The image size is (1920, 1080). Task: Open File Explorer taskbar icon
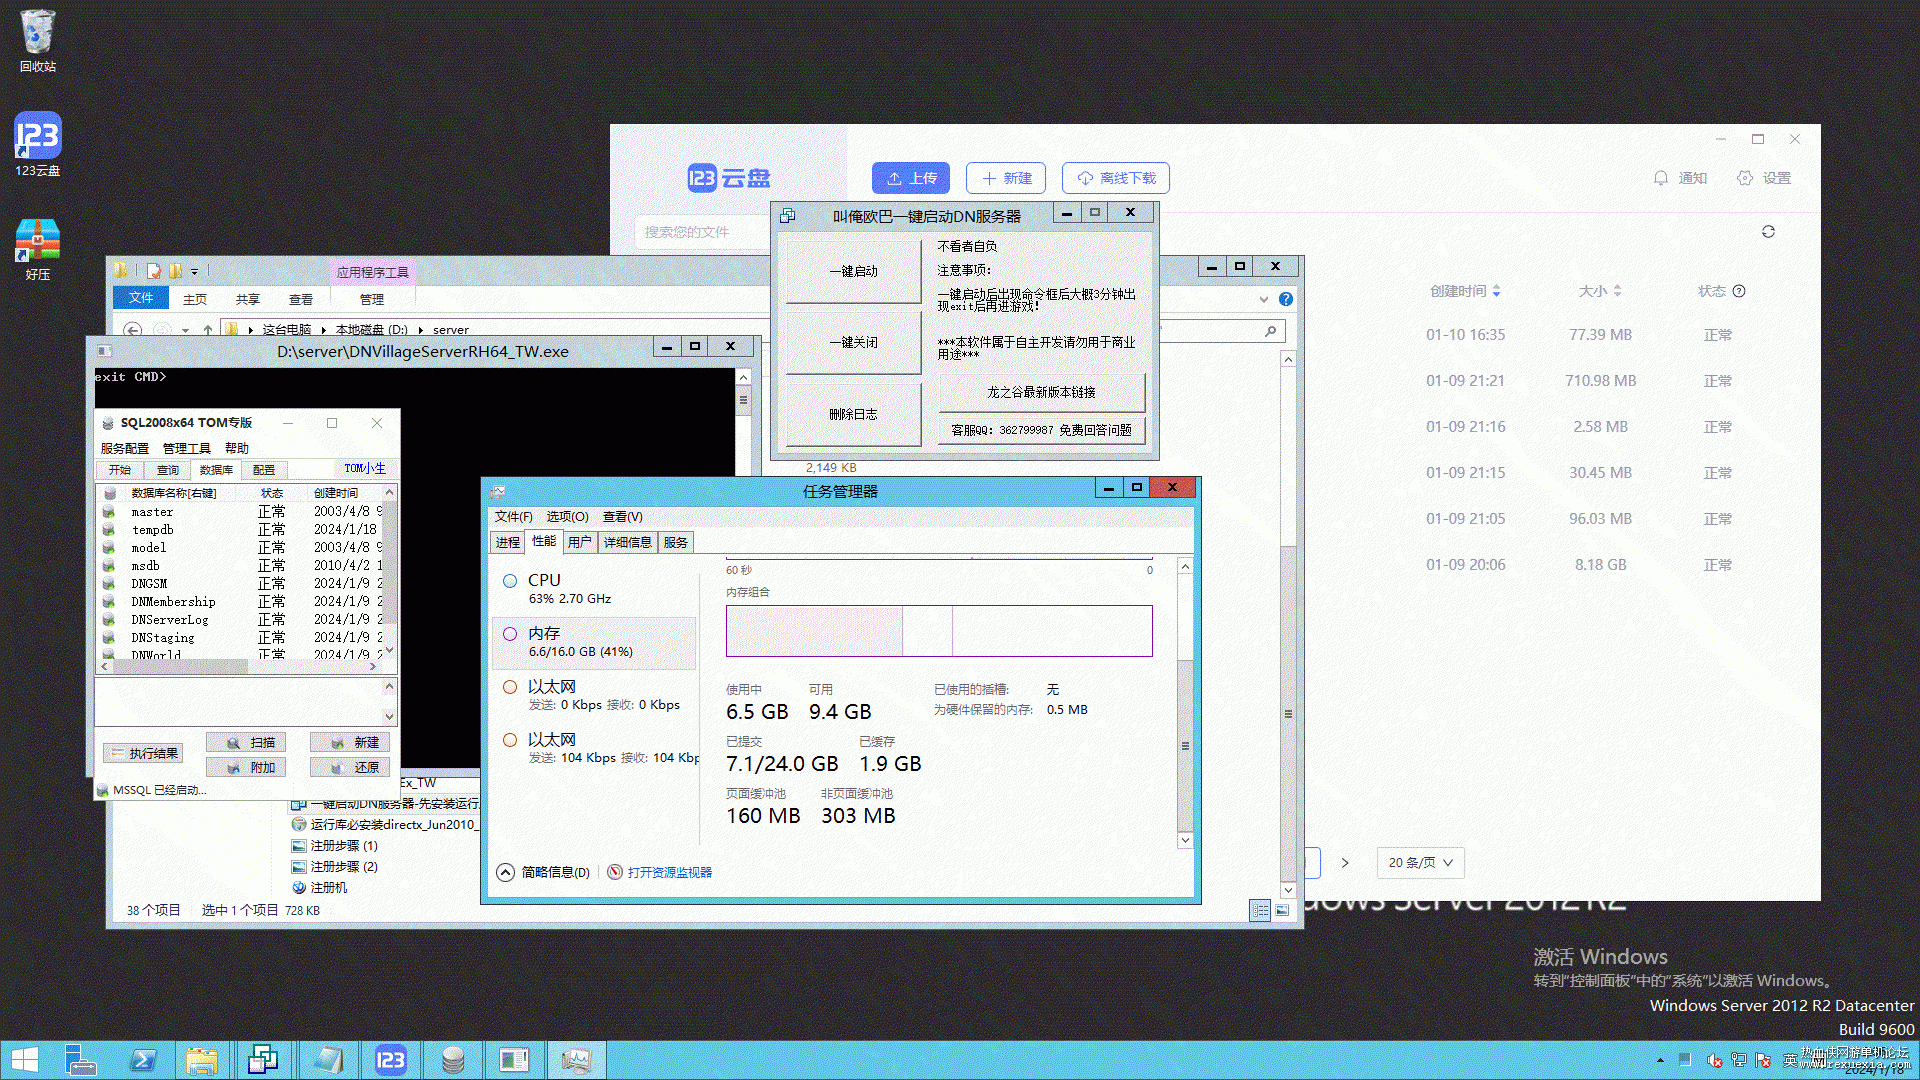[202, 1060]
